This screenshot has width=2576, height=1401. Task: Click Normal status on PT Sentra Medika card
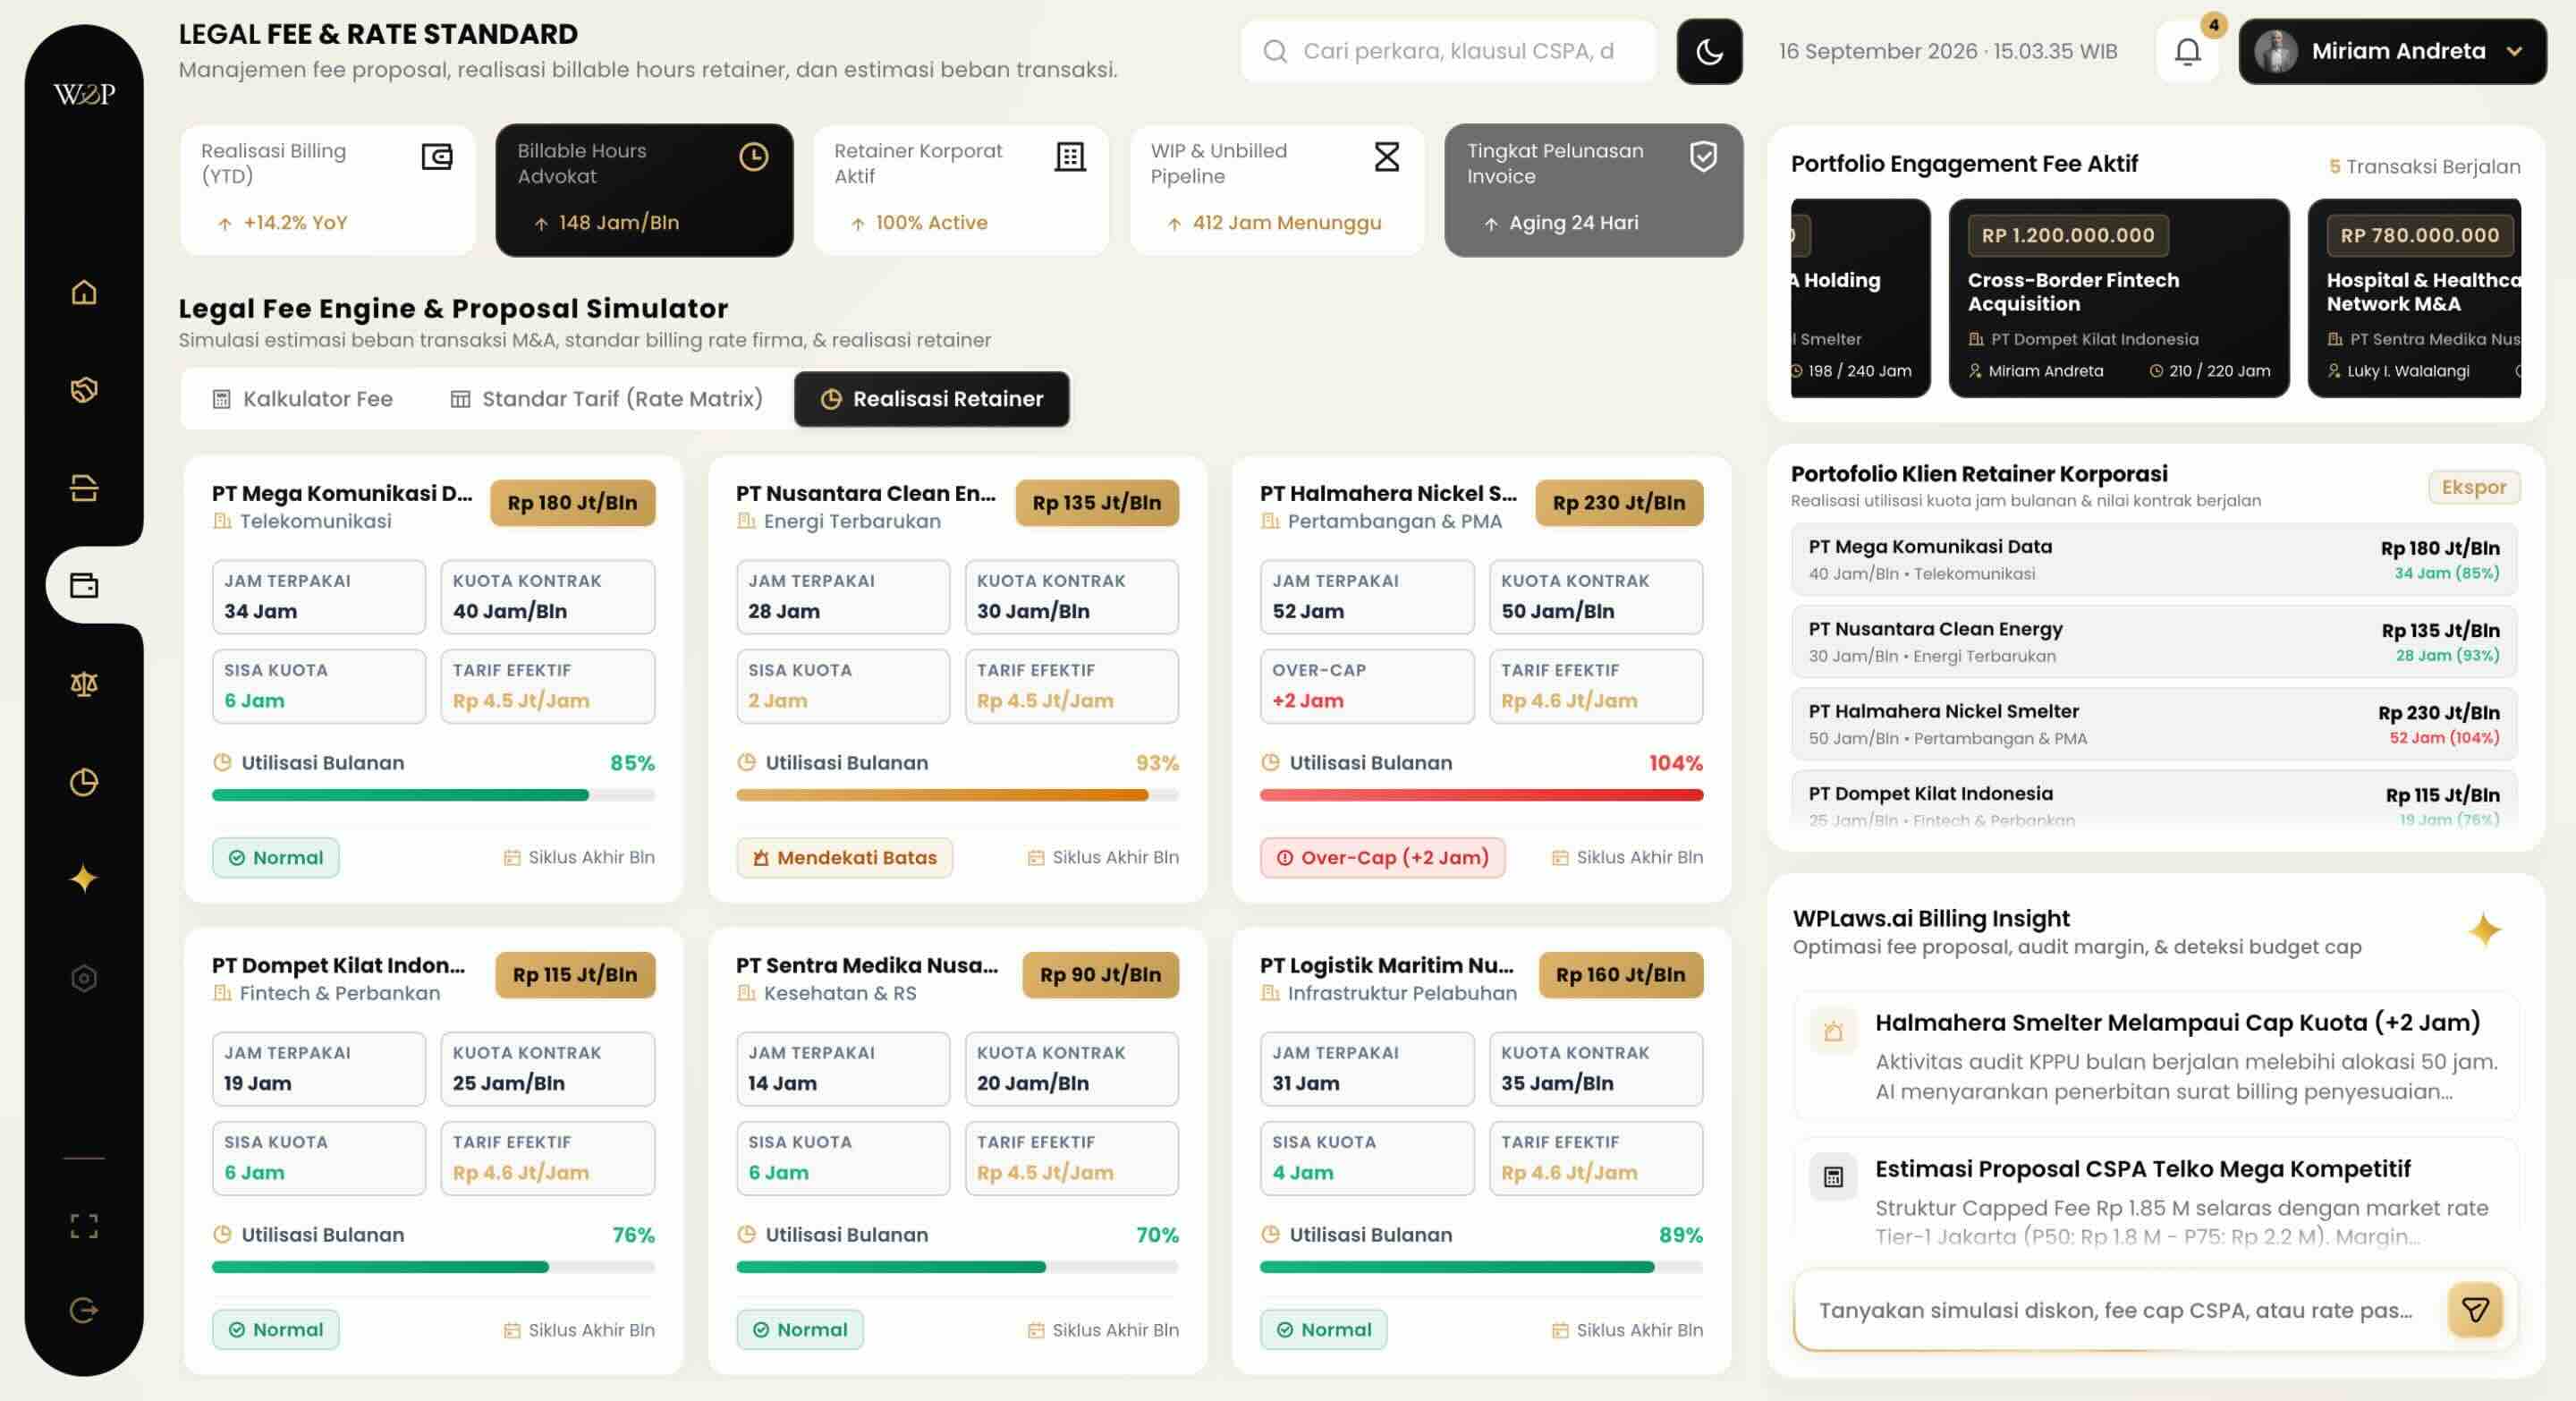[800, 1330]
